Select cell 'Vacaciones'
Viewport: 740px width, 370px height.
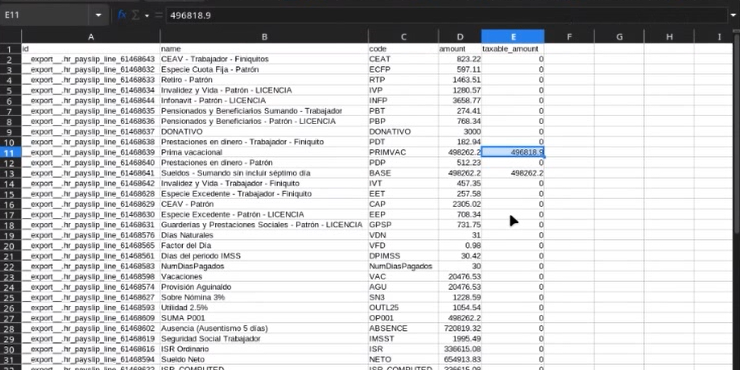click(264, 277)
